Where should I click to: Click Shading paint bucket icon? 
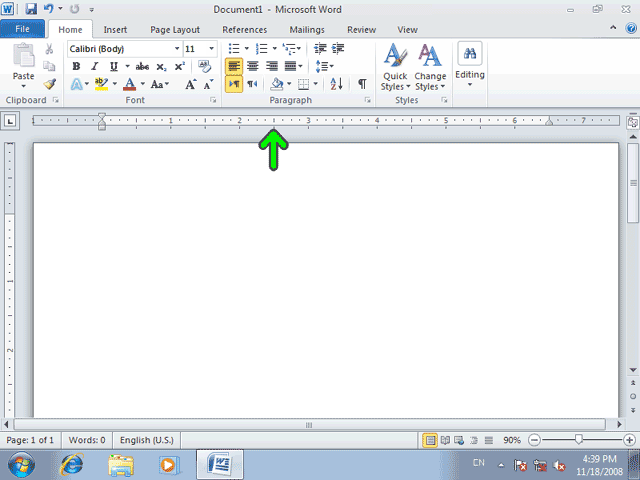pyautogui.click(x=277, y=84)
